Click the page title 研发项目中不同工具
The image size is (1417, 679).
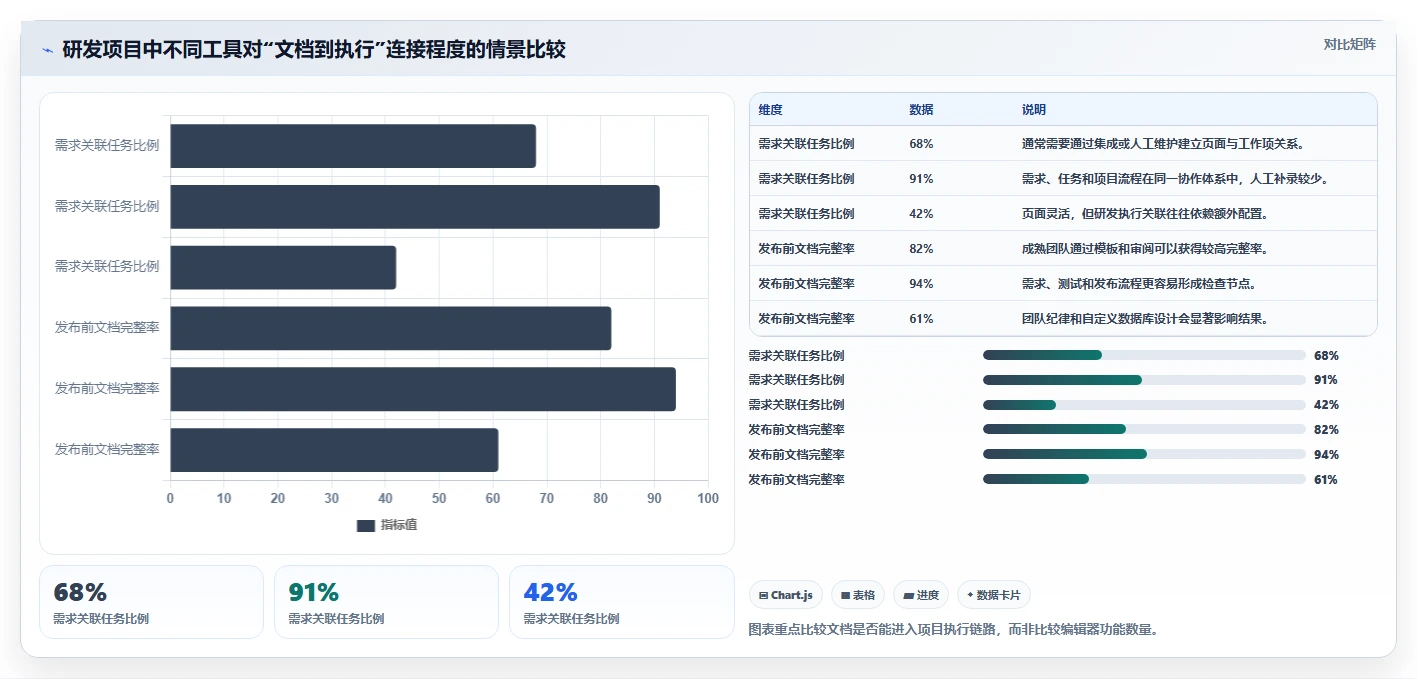click(x=314, y=50)
